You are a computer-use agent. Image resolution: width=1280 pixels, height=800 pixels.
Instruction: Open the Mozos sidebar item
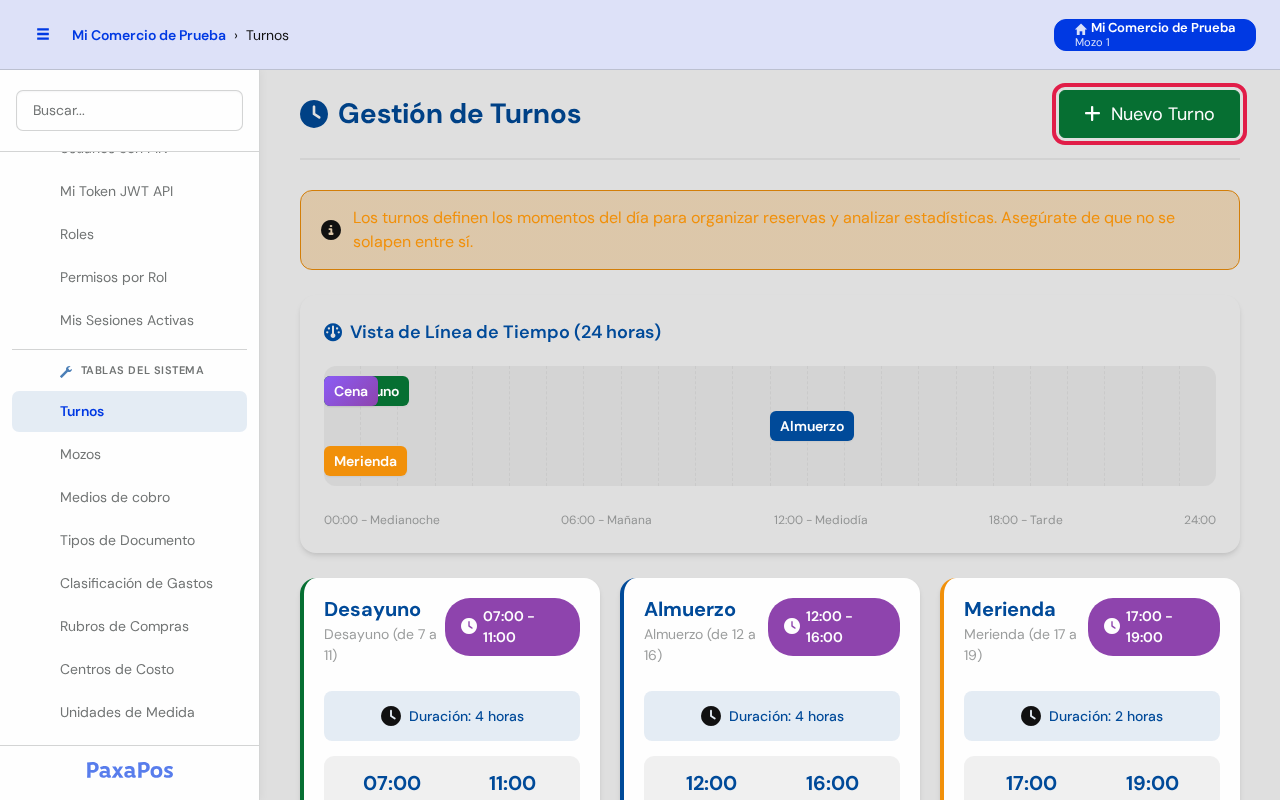click(130, 454)
